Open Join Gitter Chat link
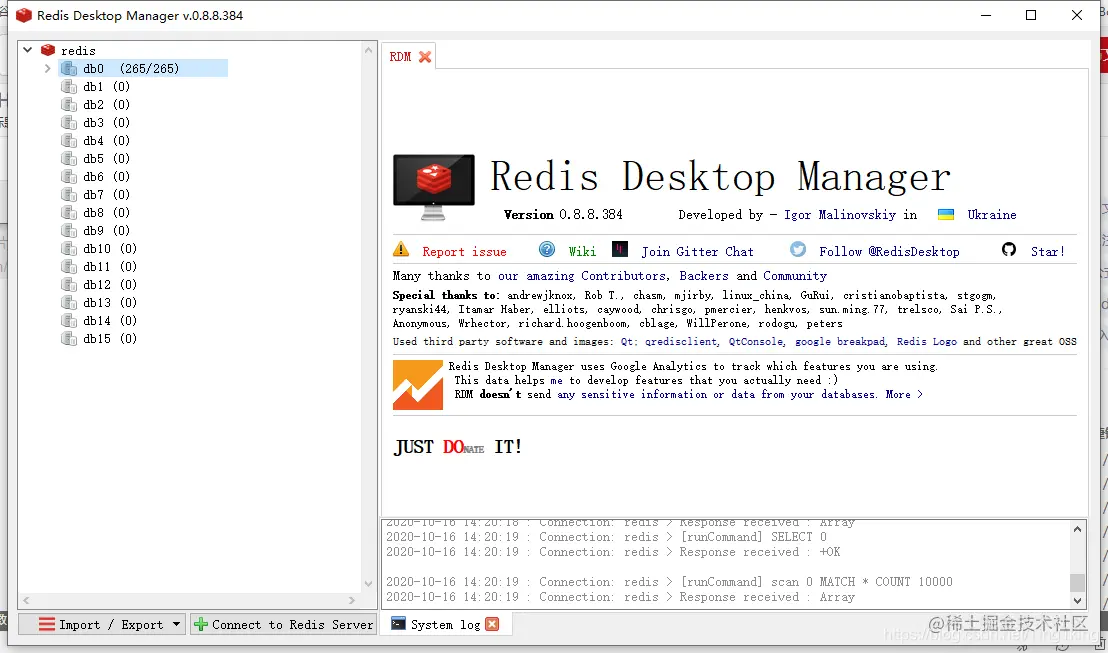The height and width of the screenshot is (653, 1108). click(x=697, y=252)
